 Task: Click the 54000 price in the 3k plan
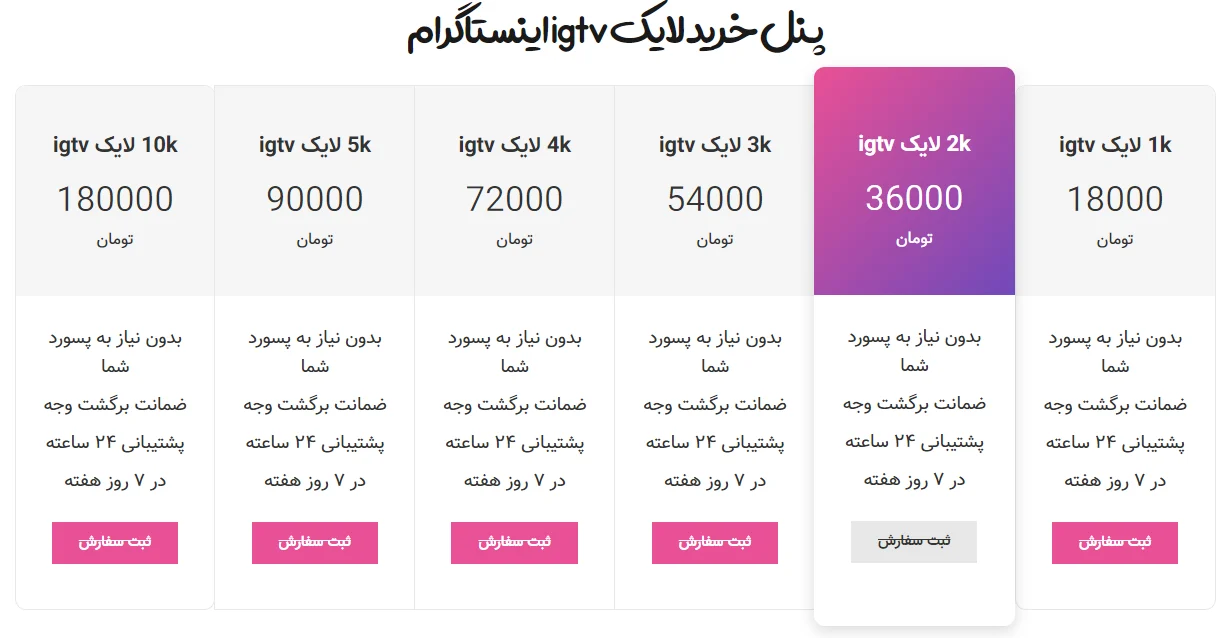pos(715,199)
